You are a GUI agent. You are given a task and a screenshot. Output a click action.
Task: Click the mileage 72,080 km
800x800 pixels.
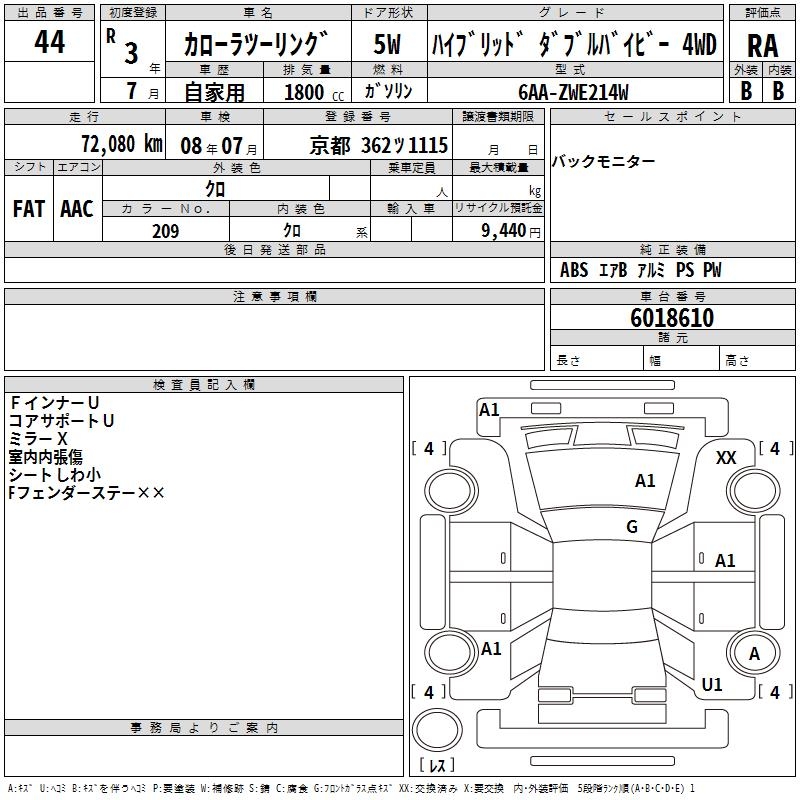tap(122, 144)
